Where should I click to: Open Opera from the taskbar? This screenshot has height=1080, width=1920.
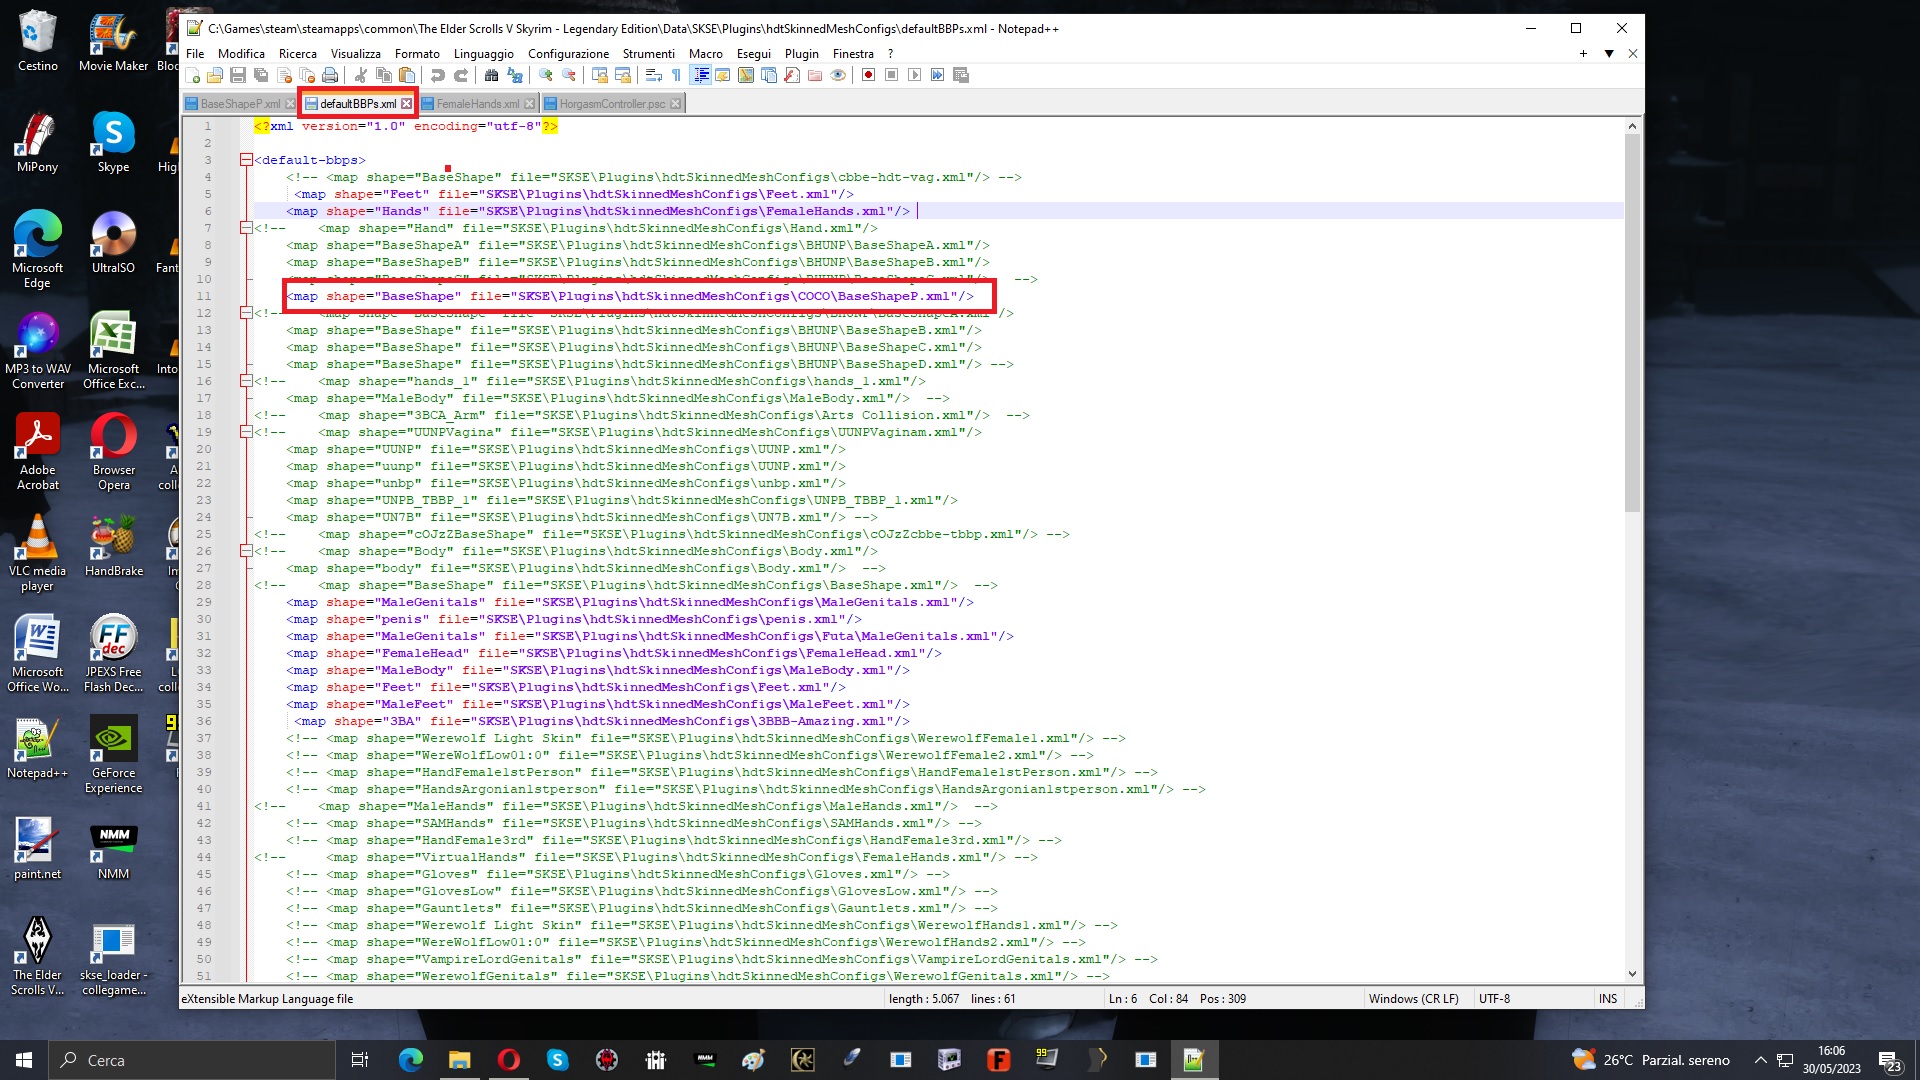[509, 1060]
